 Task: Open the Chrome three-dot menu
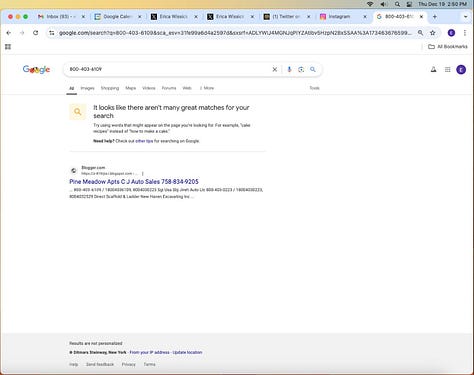coord(465,33)
